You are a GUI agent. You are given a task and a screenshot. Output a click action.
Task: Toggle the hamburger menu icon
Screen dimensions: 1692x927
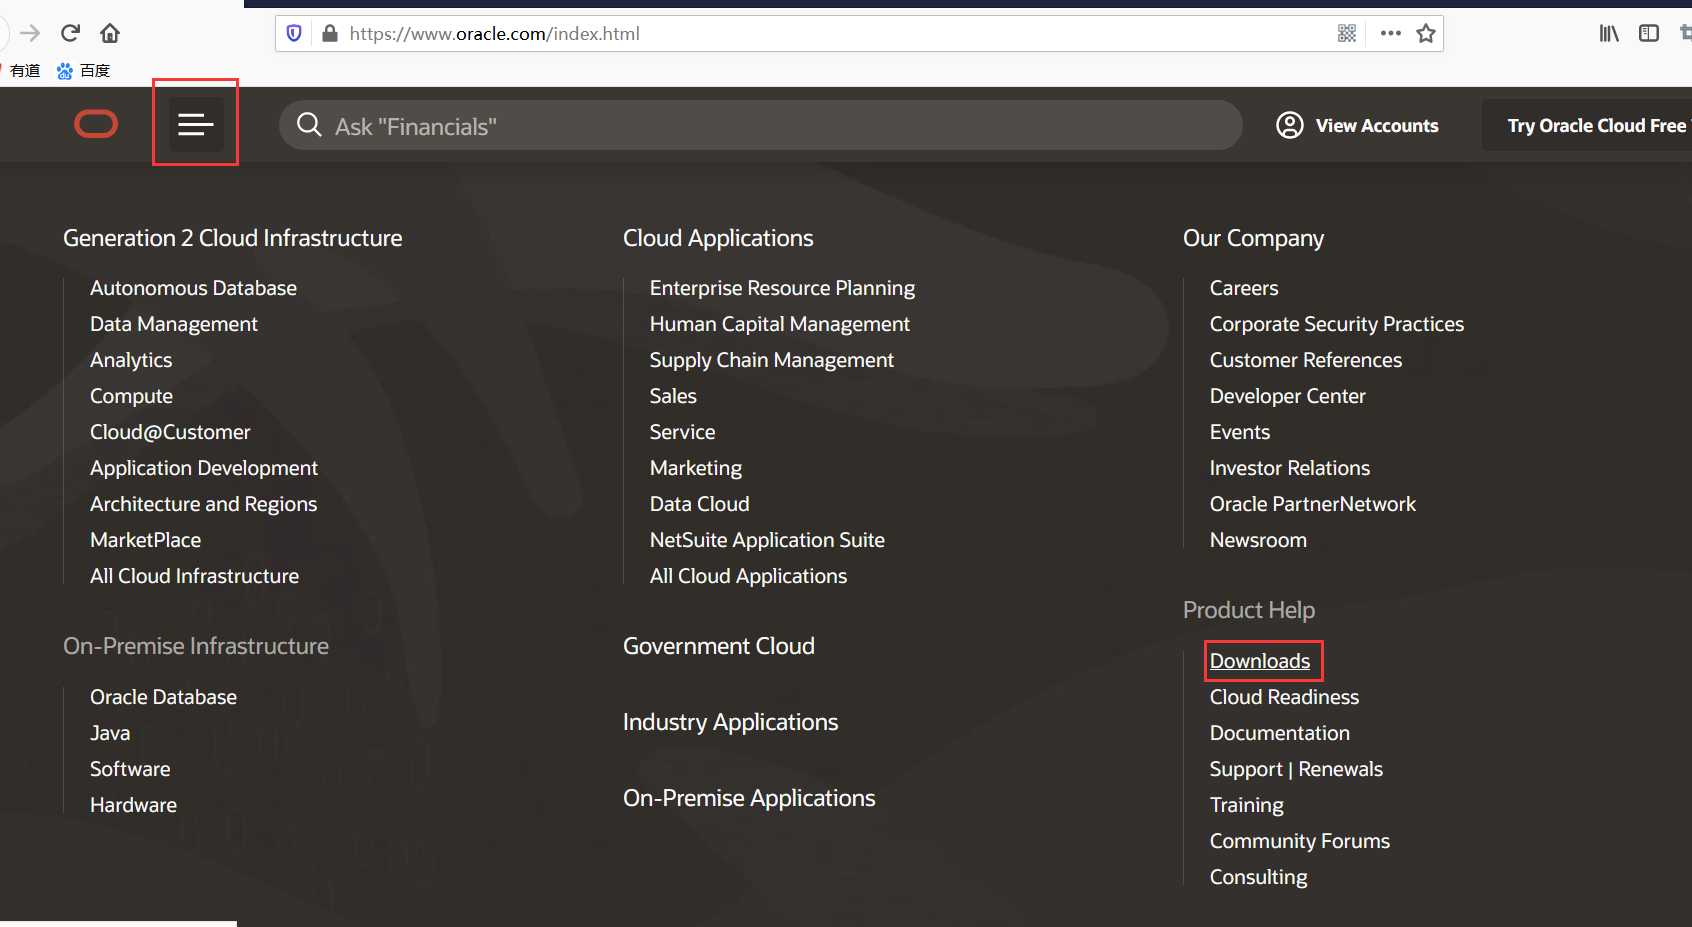click(195, 124)
